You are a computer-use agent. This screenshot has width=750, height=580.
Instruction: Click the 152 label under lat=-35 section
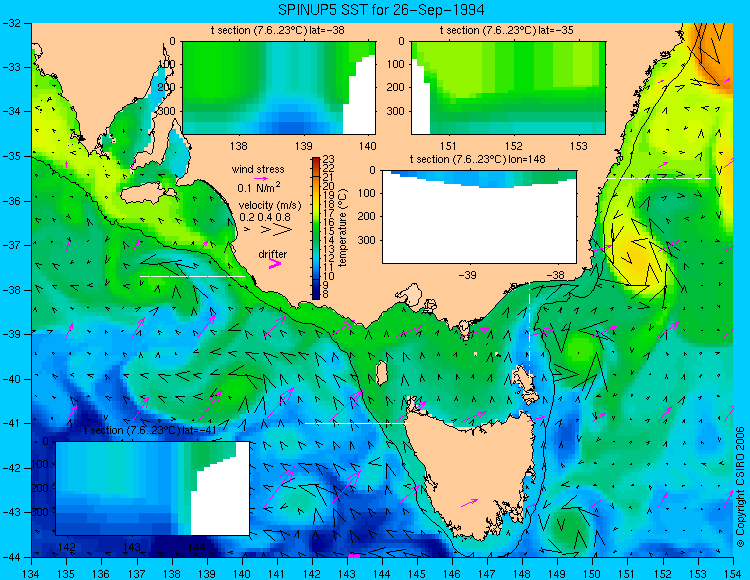(514, 147)
